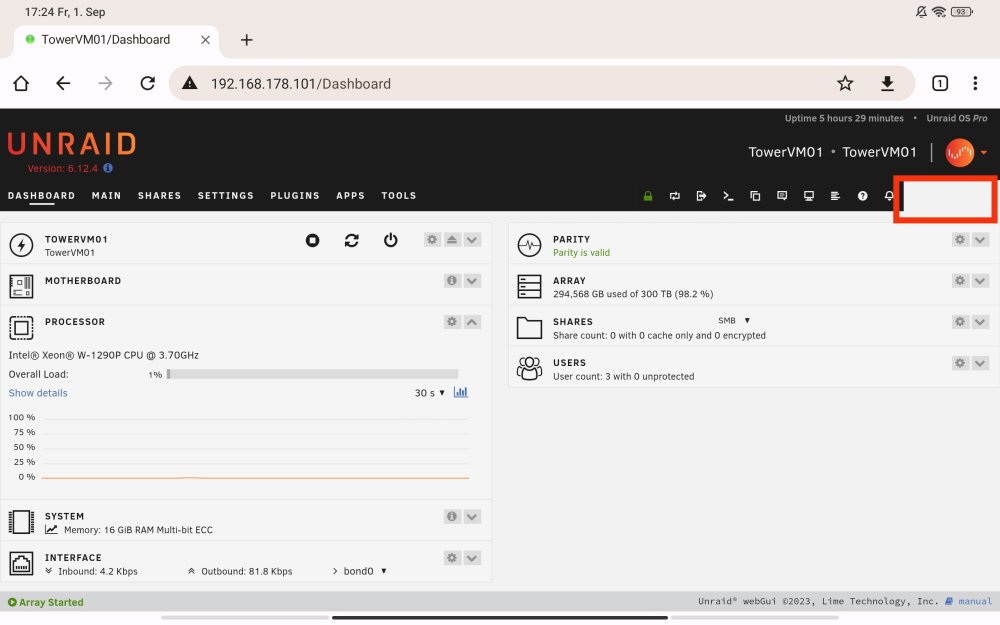This screenshot has height=625, width=1000.
Task: Open the Users gear settings
Action: pyautogui.click(x=960, y=363)
